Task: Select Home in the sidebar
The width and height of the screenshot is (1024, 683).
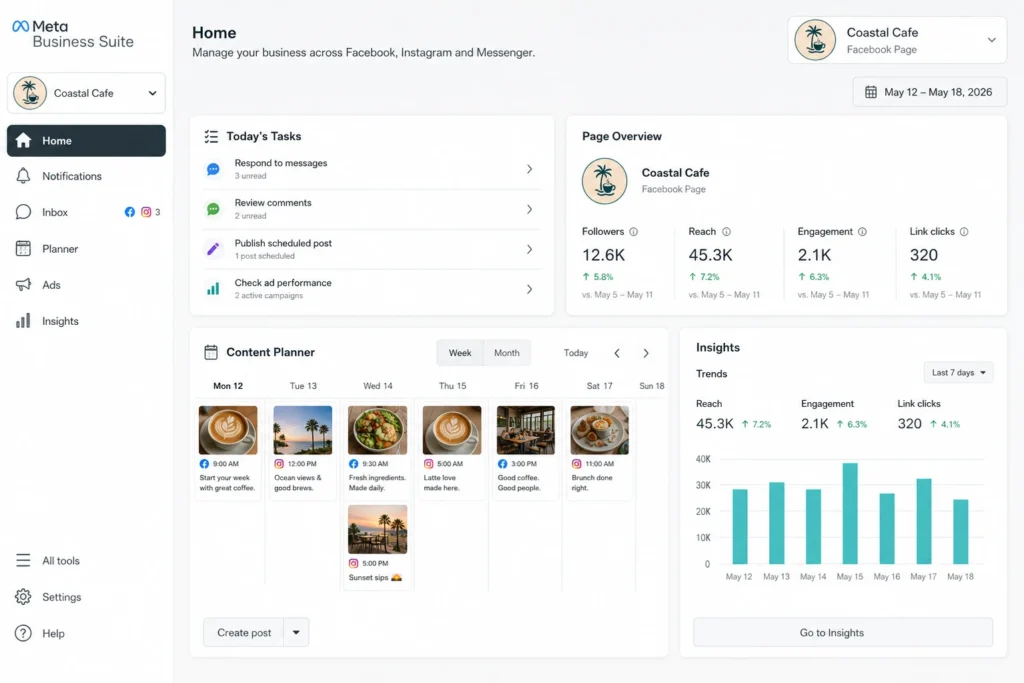Action: 86,140
